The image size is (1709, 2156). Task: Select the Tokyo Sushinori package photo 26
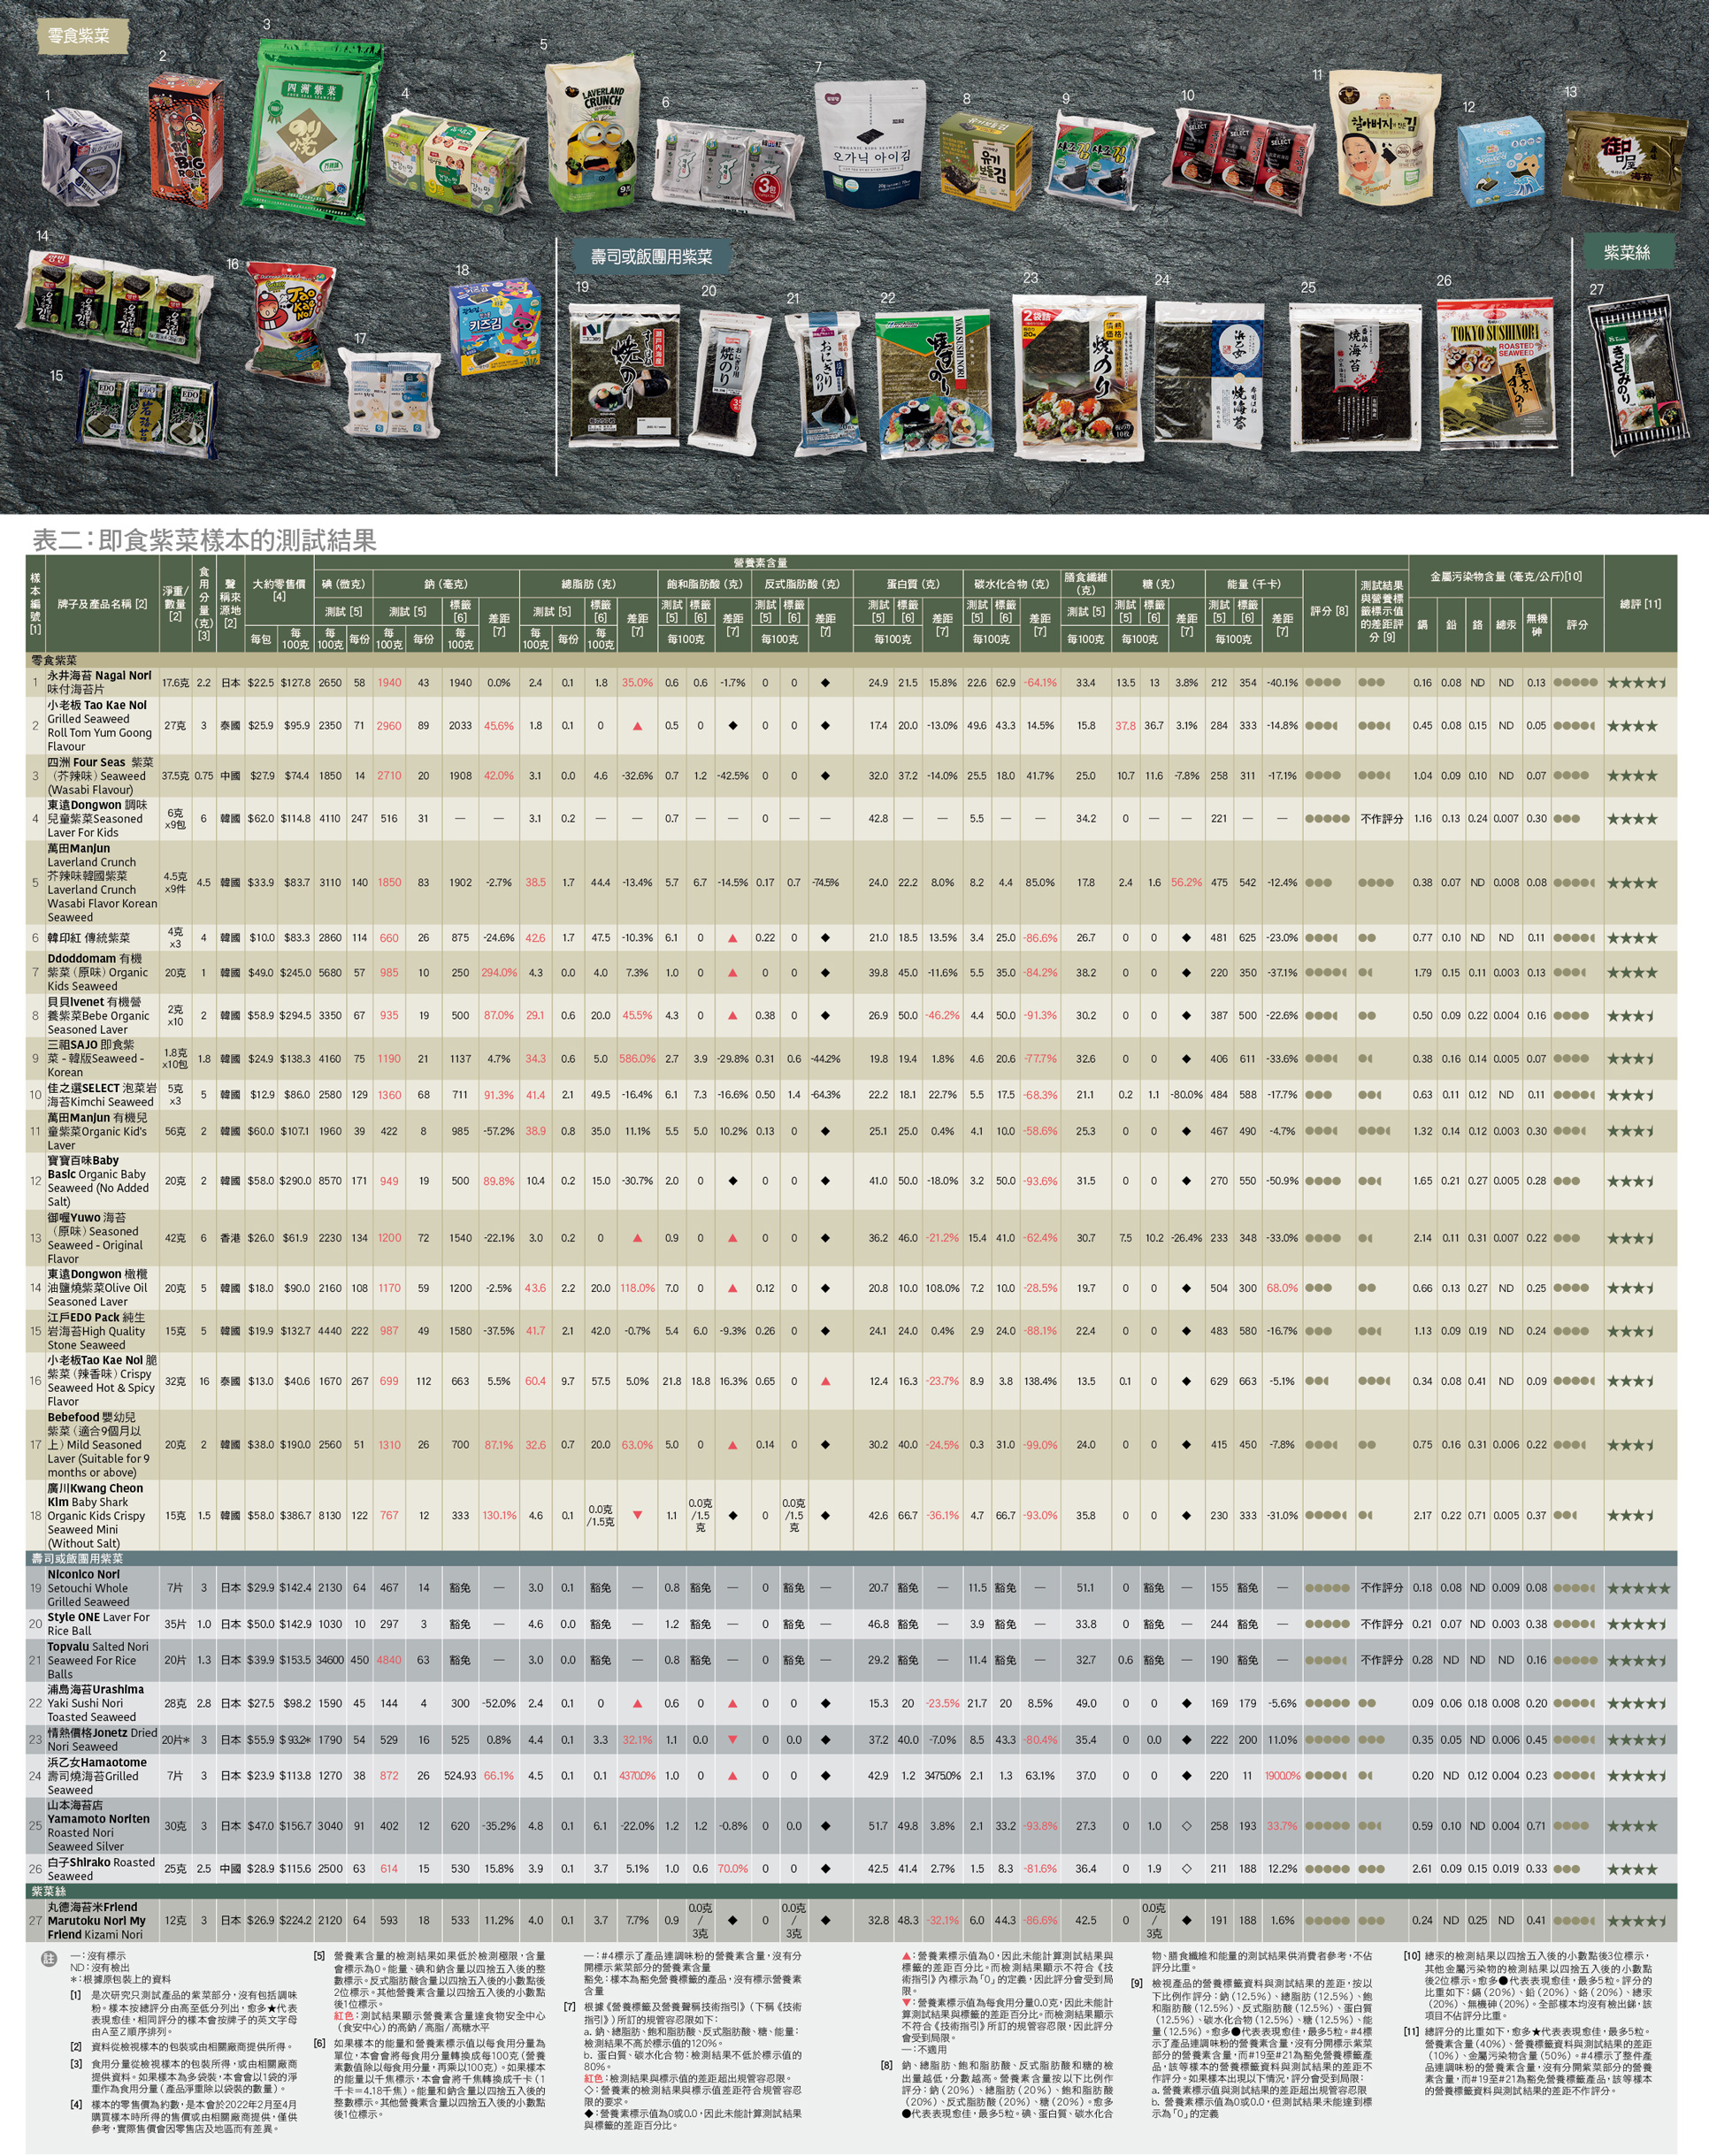coord(1496,374)
